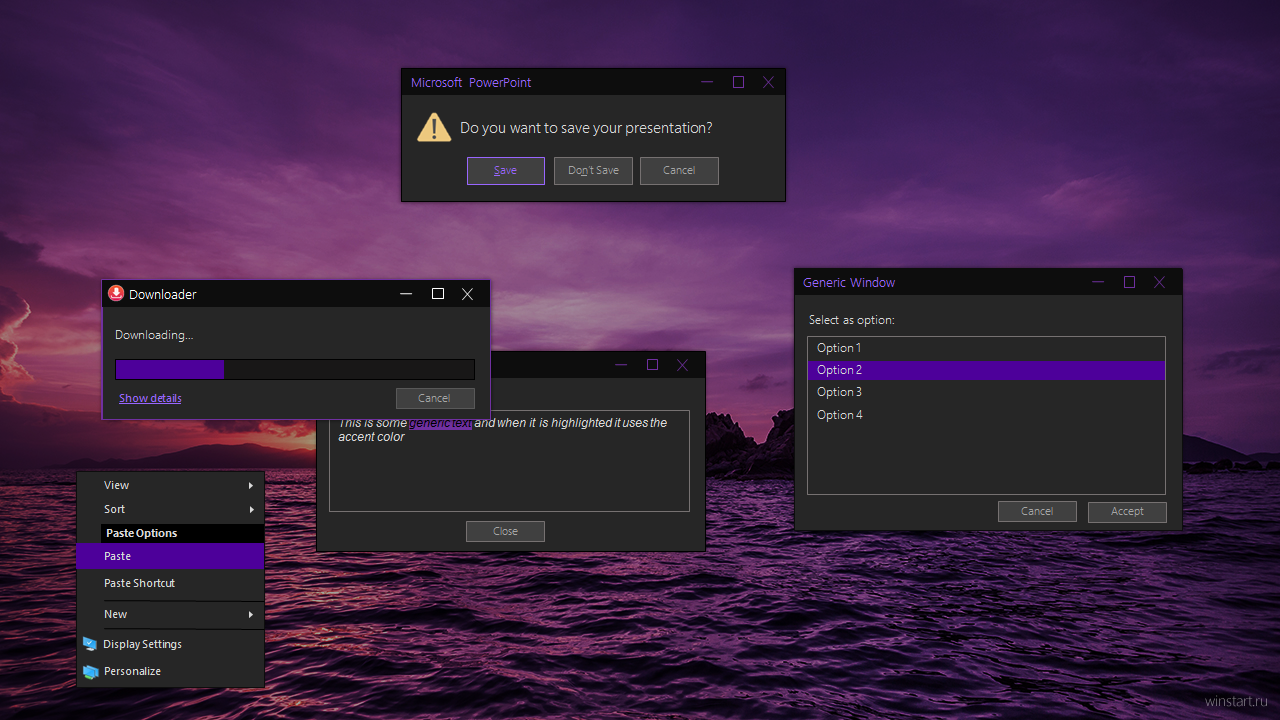
Task: Expand the New submenu arrow
Action: pyautogui.click(x=251, y=614)
